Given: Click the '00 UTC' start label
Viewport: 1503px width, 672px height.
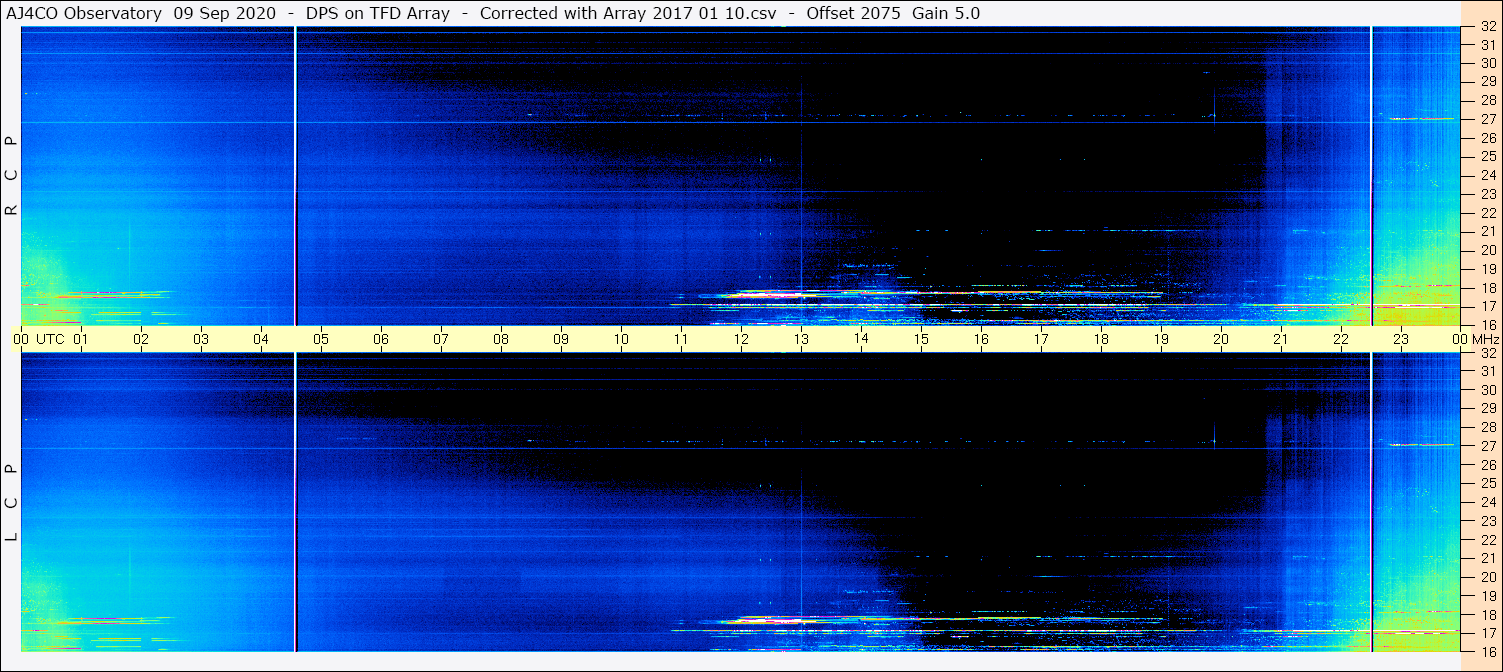Looking at the screenshot, I should 38,339.
